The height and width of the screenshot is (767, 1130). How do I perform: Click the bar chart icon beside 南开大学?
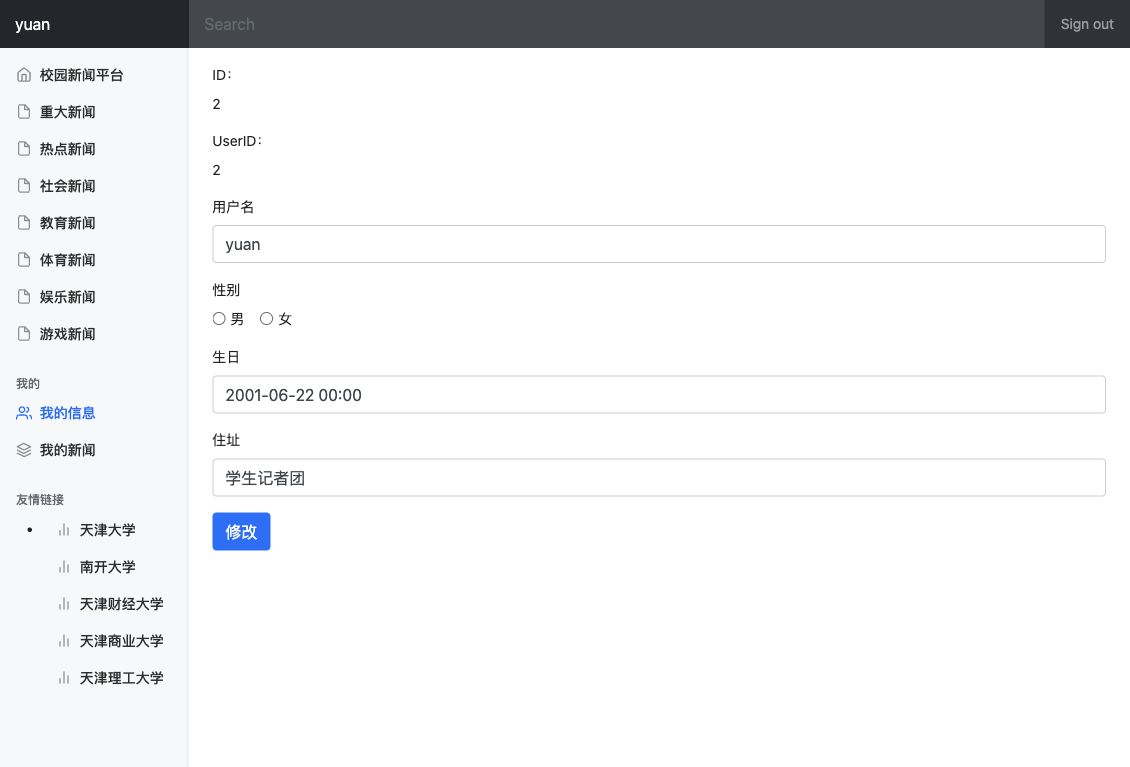pyautogui.click(x=64, y=567)
